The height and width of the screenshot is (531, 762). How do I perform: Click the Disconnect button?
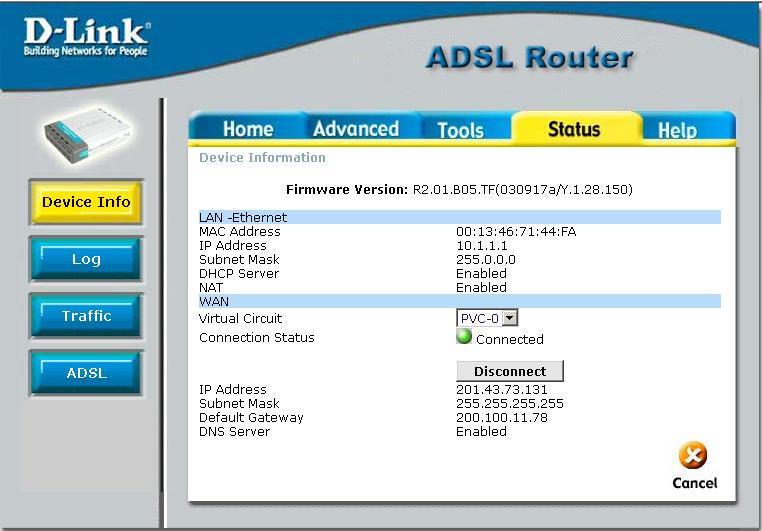[510, 371]
